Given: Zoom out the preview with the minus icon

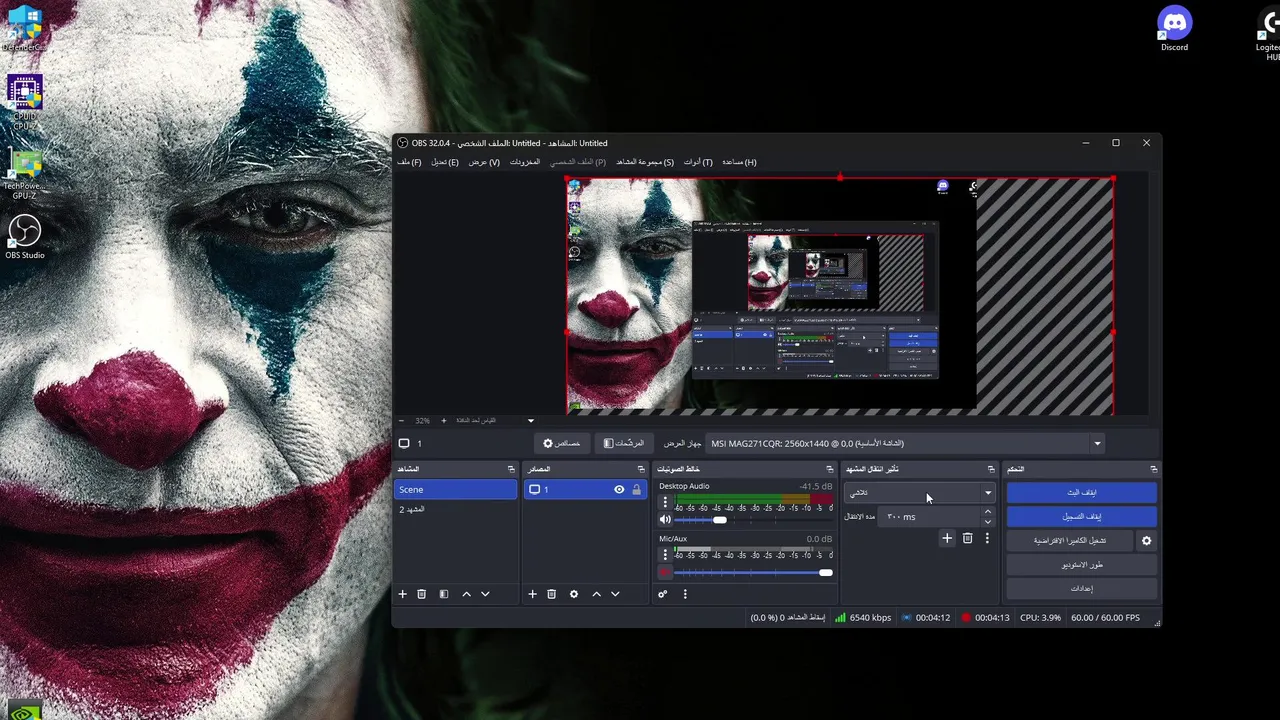Looking at the screenshot, I should coord(402,421).
